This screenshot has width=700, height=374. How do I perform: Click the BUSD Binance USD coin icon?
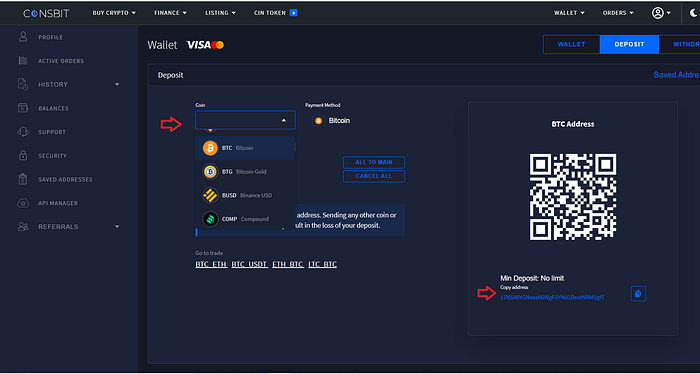coord(210,195)
